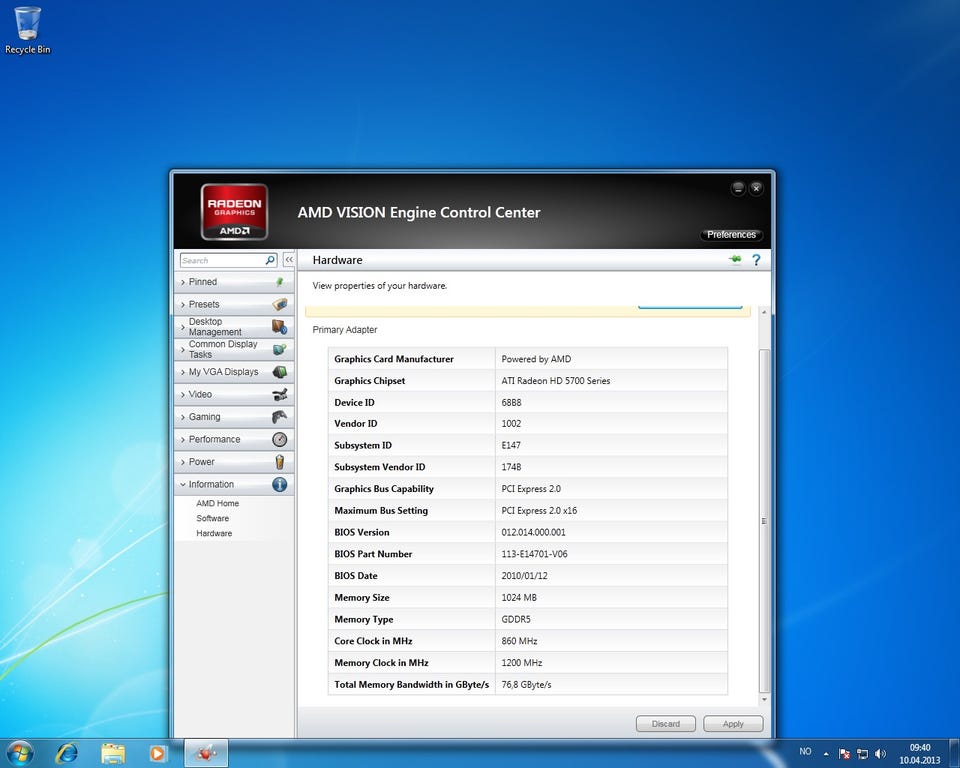The image size is (960, 768).
Task: Click the volume speaker tray icon
Action: tap(881, 753)
